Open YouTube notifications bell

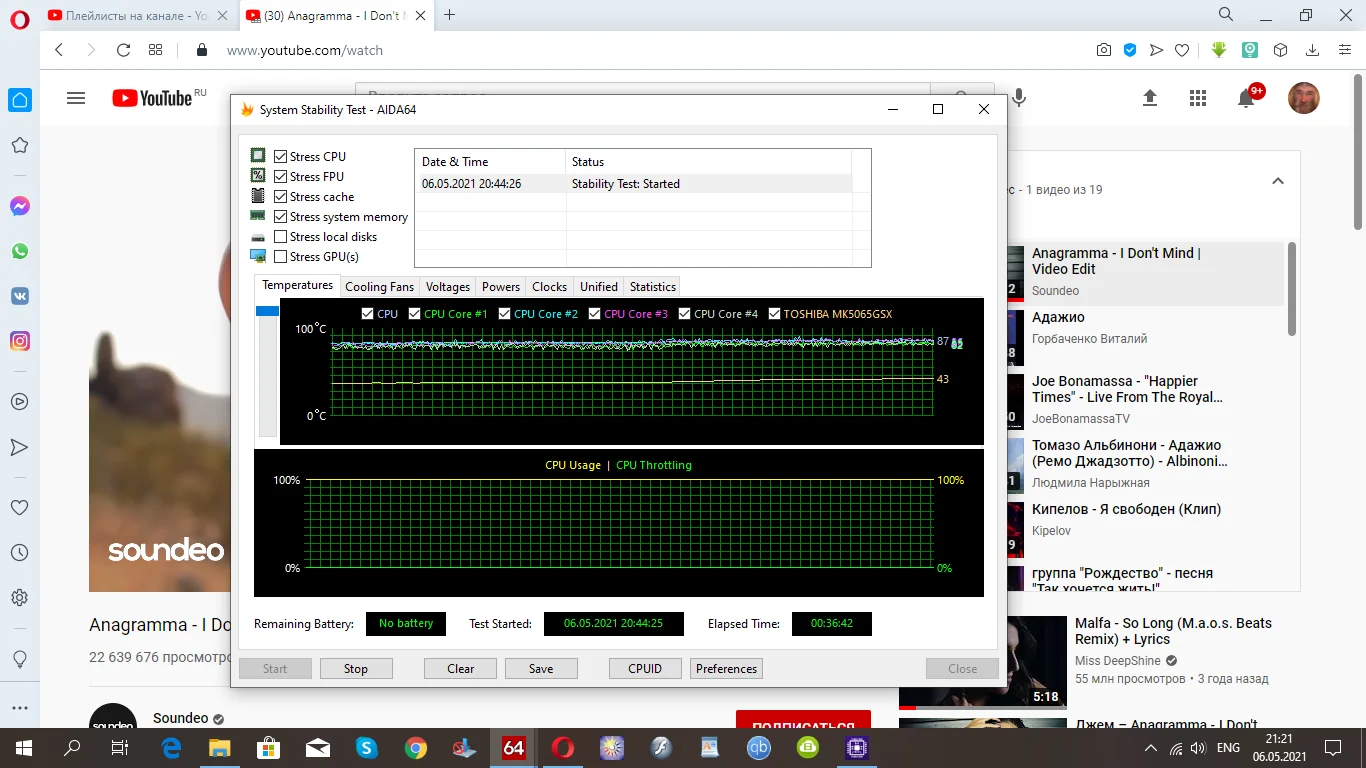point(1246,98)
